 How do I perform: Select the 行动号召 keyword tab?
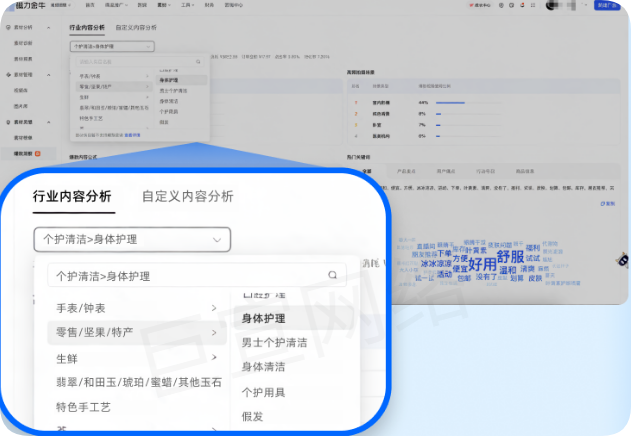point(485,171)
